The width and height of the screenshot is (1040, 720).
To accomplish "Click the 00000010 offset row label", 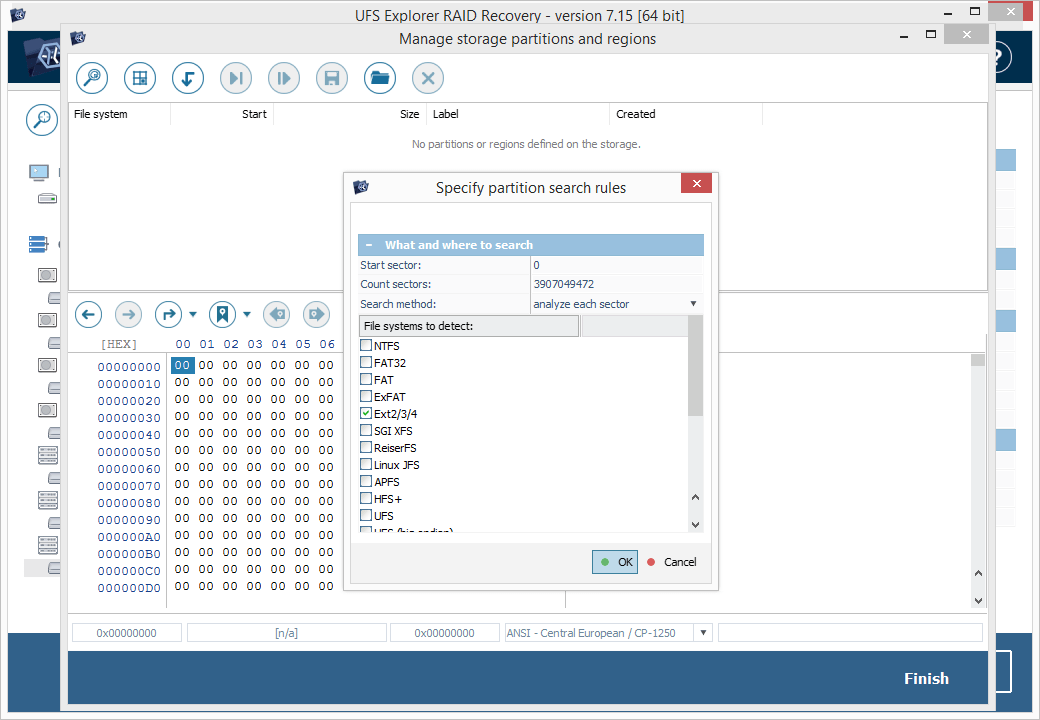I will 129,384.
